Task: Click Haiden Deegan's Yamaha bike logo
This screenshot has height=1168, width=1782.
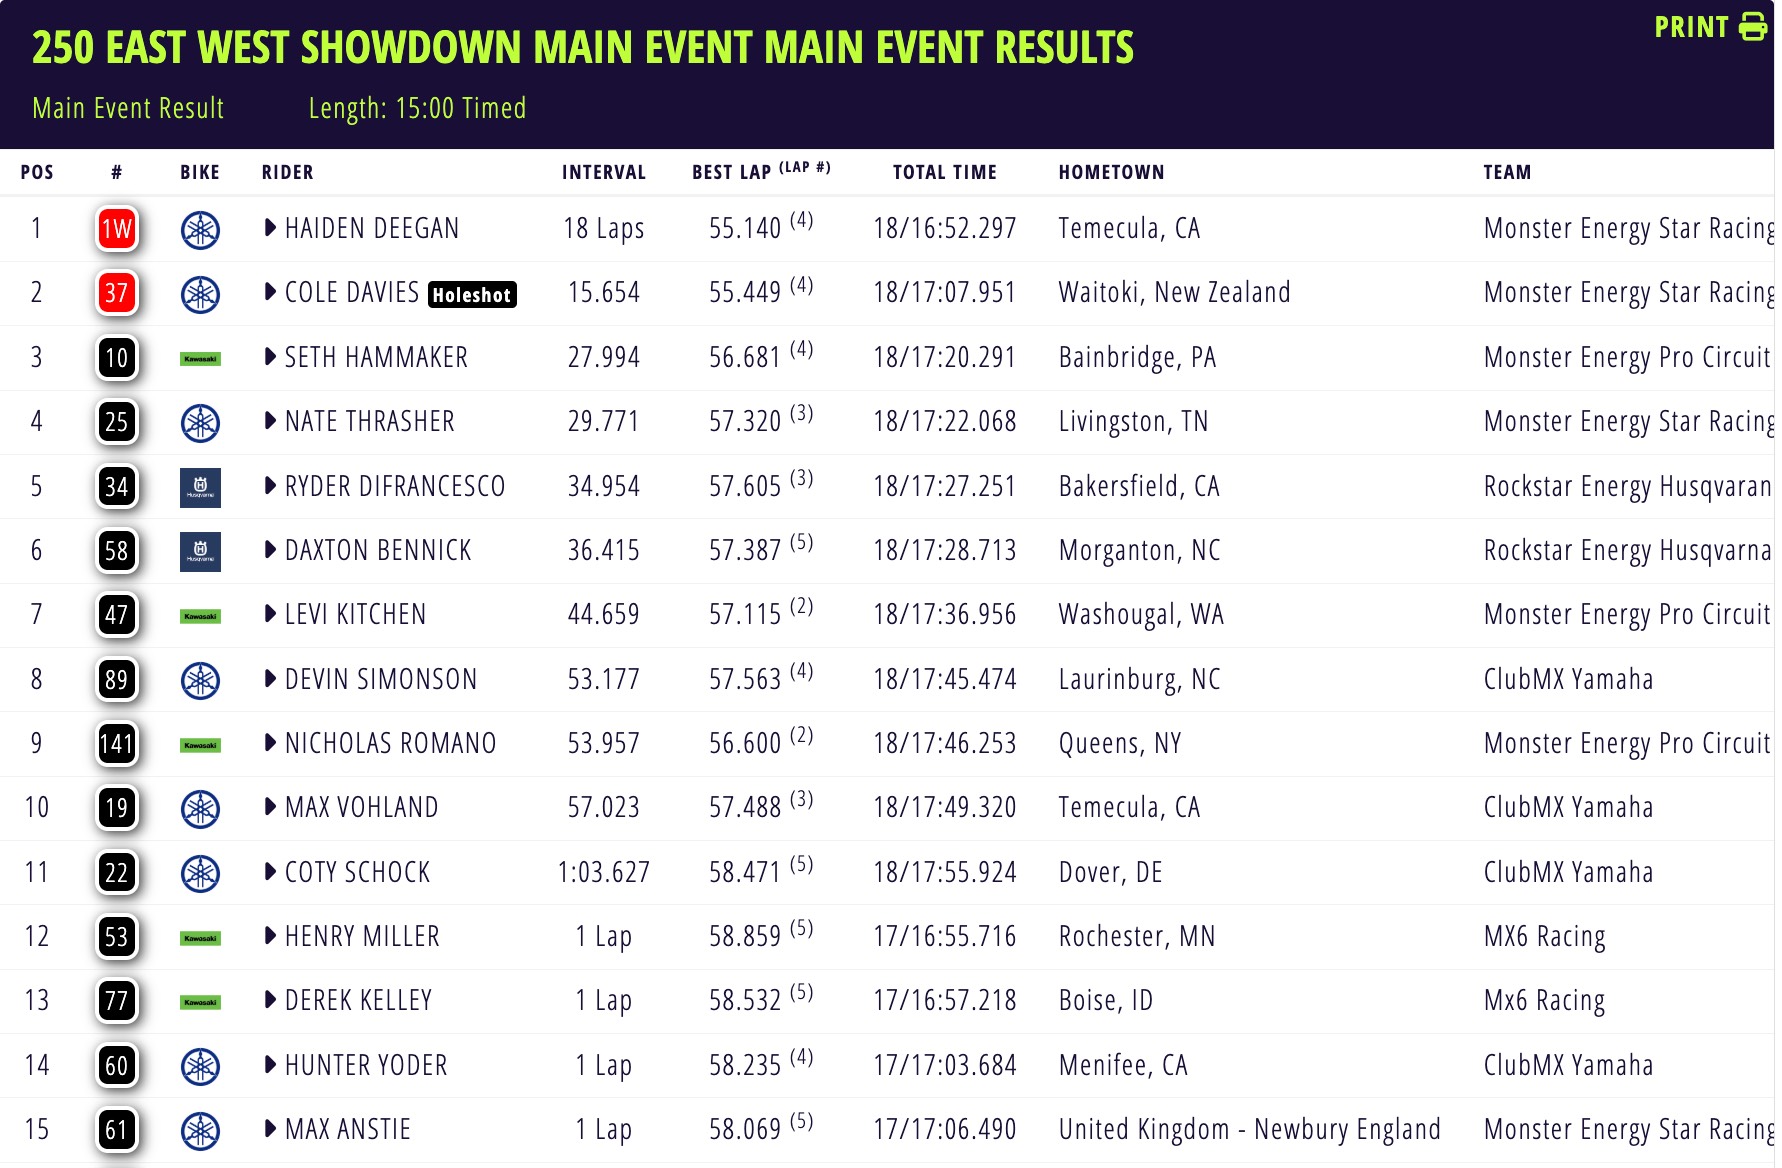Action: pyautogui.click(x=200, y=230)
